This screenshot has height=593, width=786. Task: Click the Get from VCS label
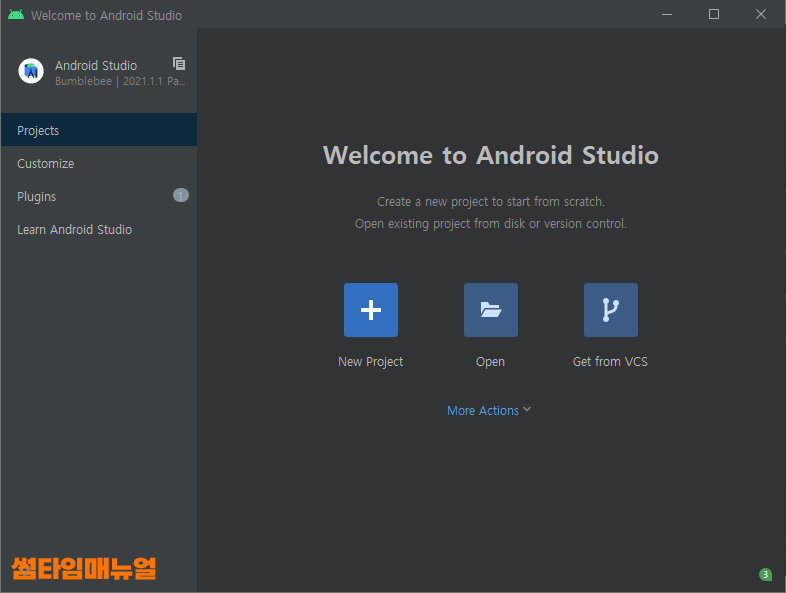point(610,362)
